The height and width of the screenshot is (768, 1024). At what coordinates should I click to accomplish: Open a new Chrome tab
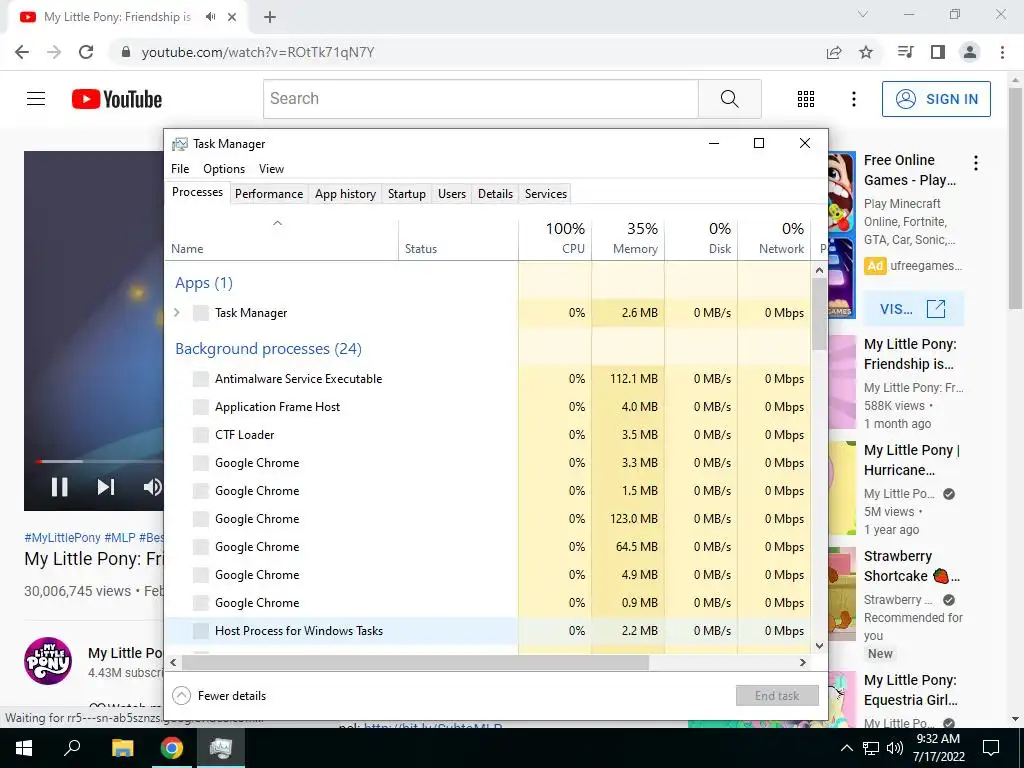click(x=270, y=17)
